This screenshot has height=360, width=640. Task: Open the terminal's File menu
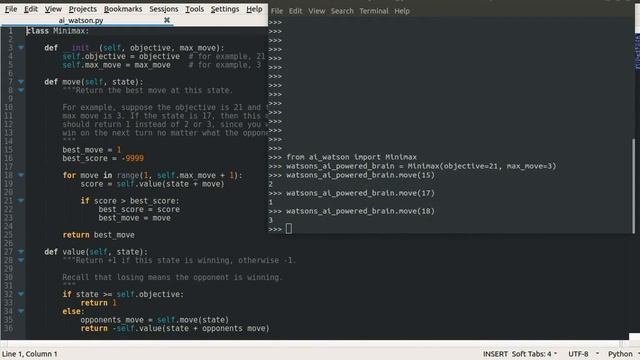point(277,11)
